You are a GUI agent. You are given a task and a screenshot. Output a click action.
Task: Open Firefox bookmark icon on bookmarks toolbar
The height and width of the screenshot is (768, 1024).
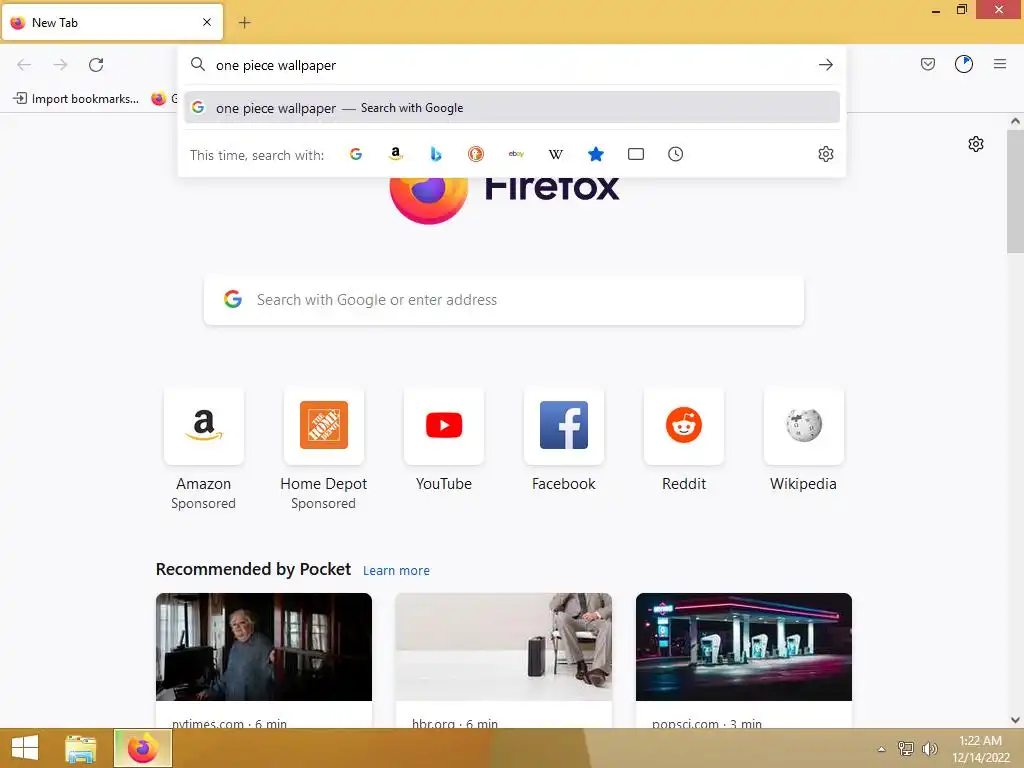[x=159, y=99]
